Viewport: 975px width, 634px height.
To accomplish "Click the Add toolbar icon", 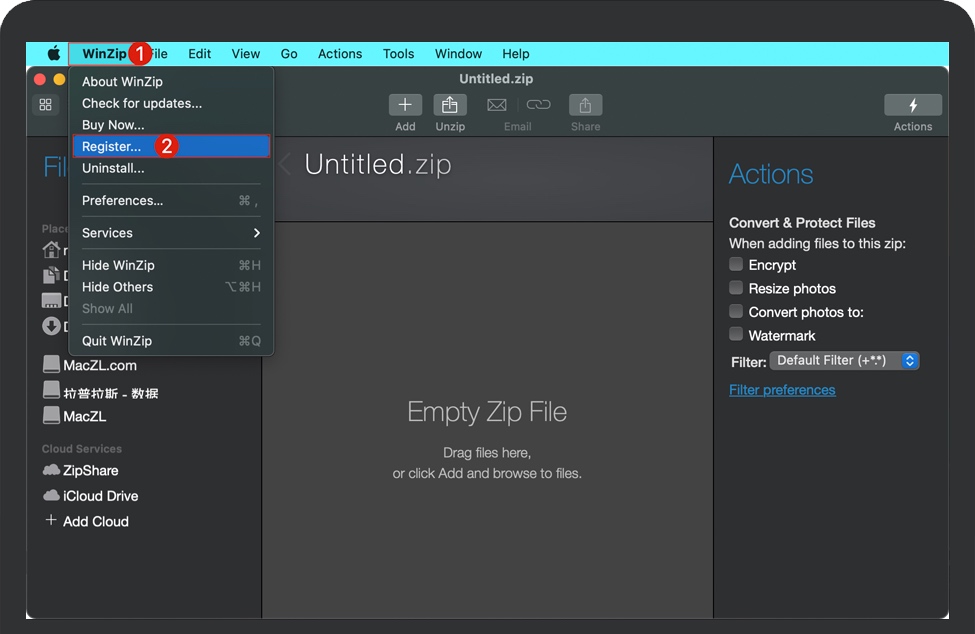I will point(405,105).
